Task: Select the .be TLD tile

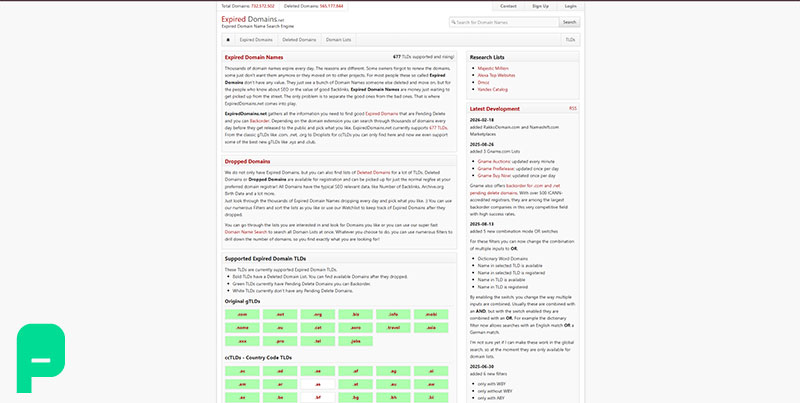Action: (x=280, y=397)
